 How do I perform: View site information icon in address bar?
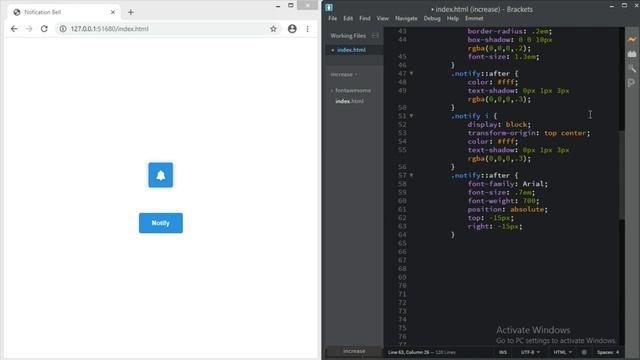(63, 29)
